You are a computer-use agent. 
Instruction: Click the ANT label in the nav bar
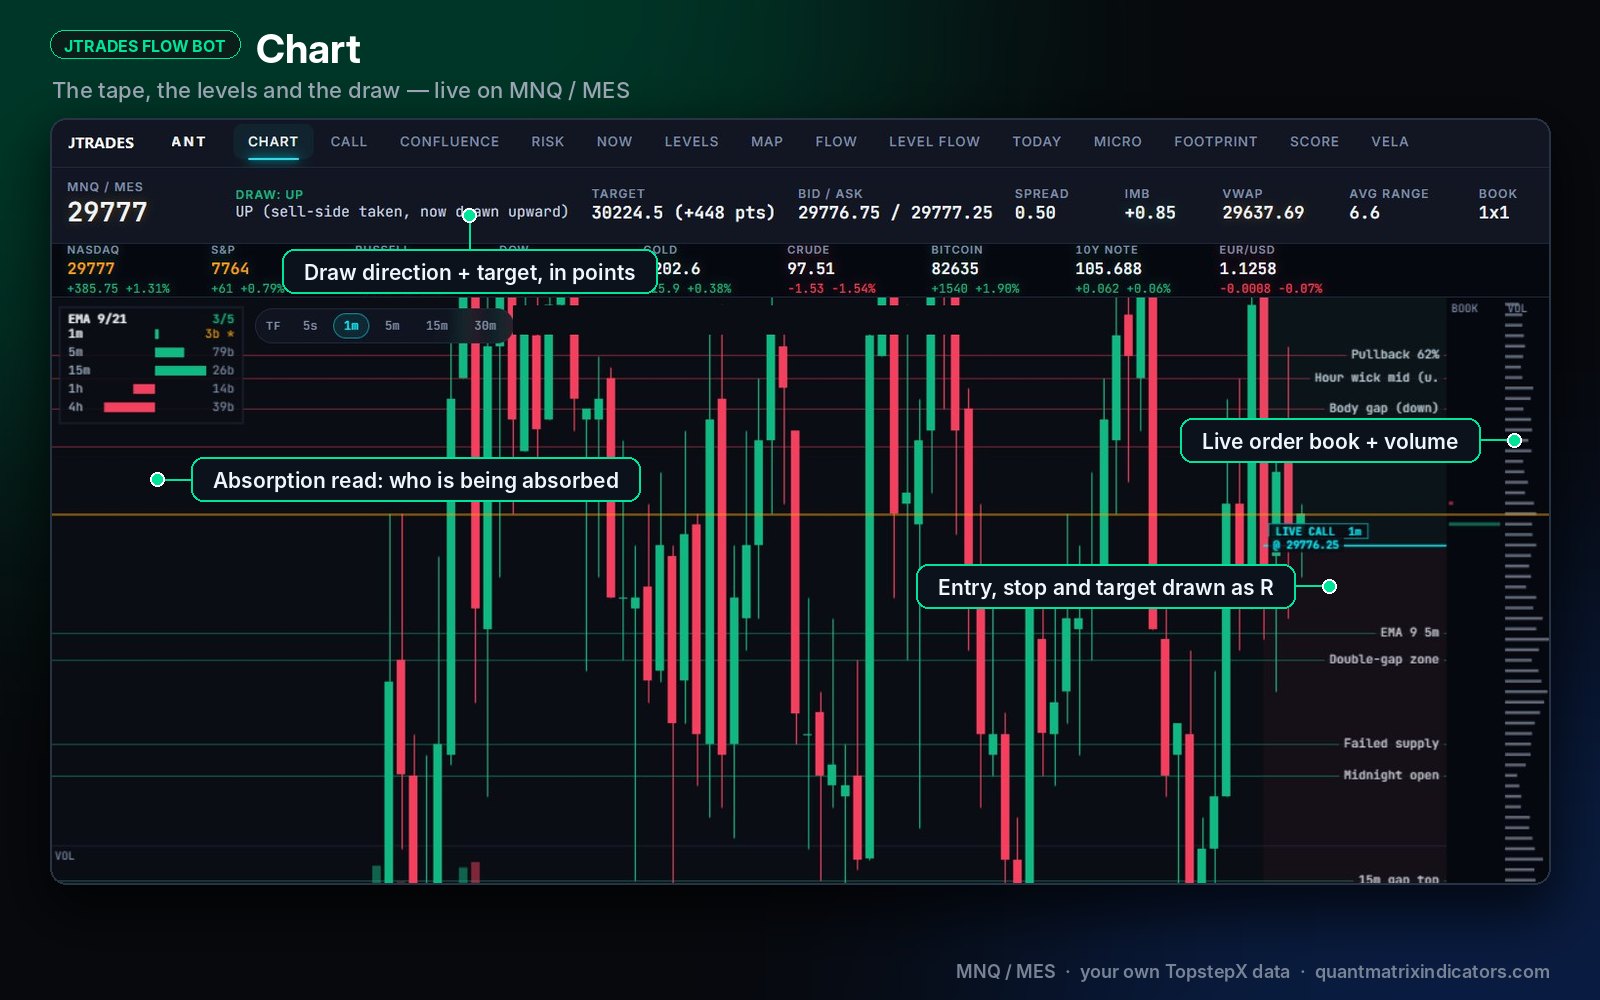[188, 142]
